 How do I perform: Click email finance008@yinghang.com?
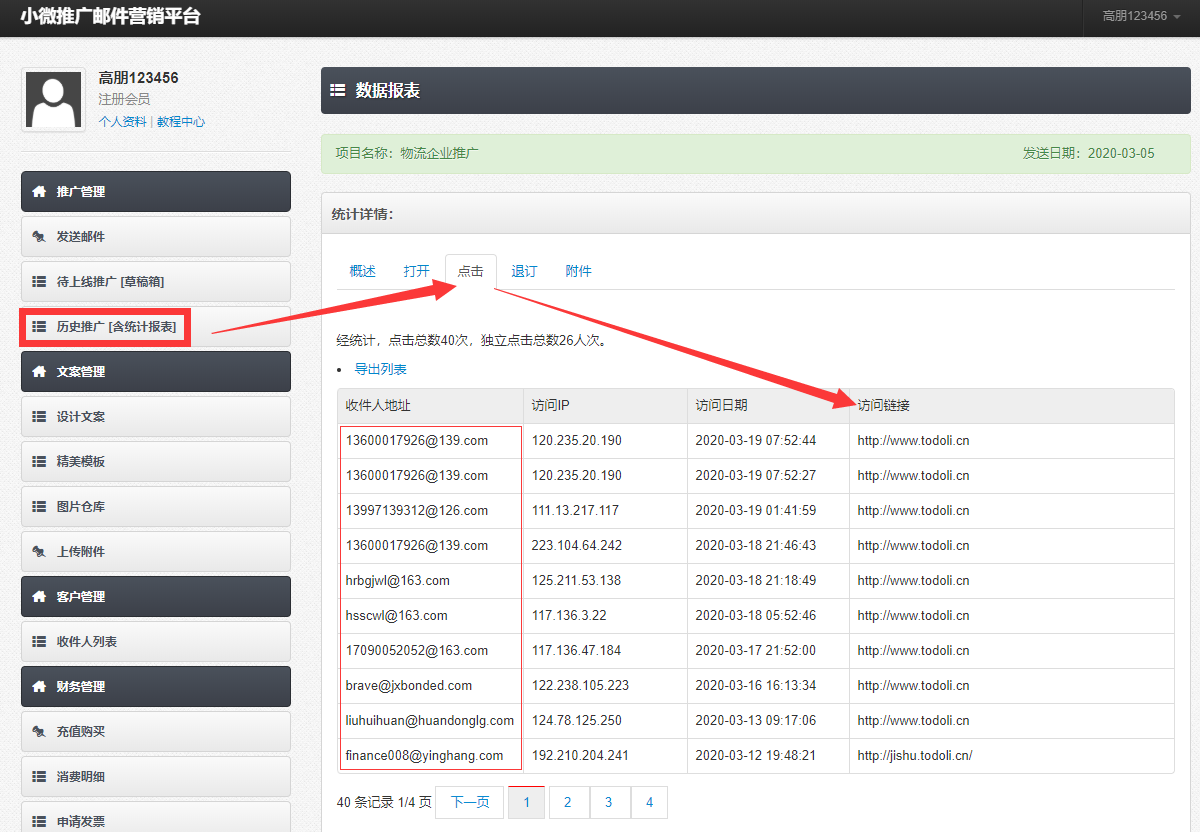click(x=425, y=756)
